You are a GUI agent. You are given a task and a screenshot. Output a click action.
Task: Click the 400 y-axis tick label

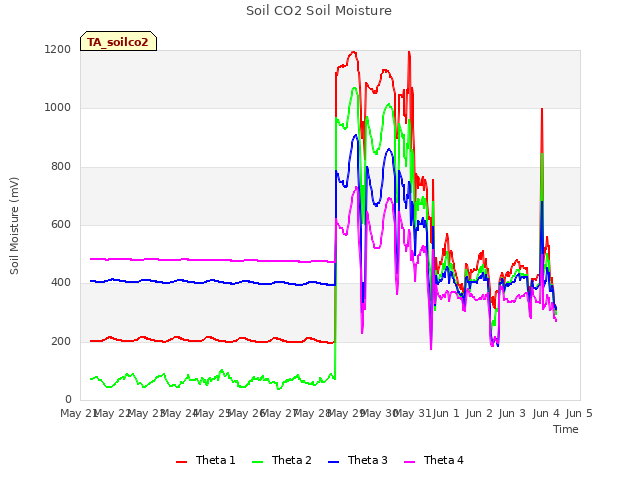pos(61,283)
